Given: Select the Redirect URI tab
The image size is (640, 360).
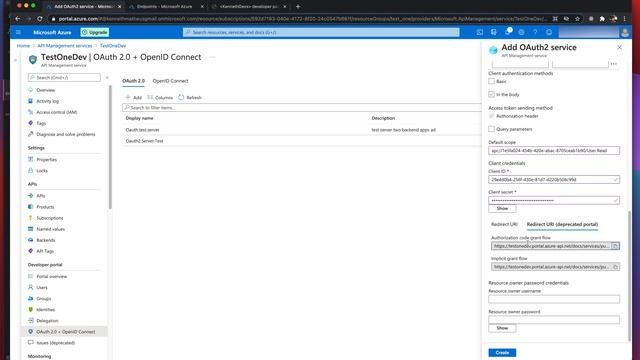Looking at the screenshot, I should click(504, 224).
